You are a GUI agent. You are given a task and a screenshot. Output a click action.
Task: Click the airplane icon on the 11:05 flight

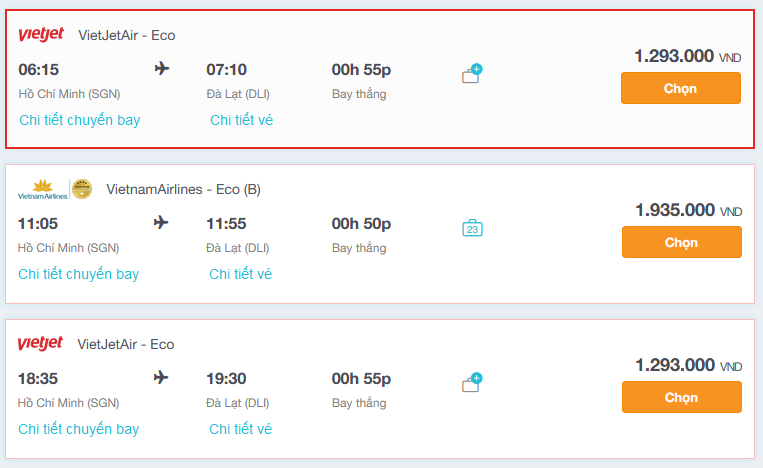tap(161, 223)
